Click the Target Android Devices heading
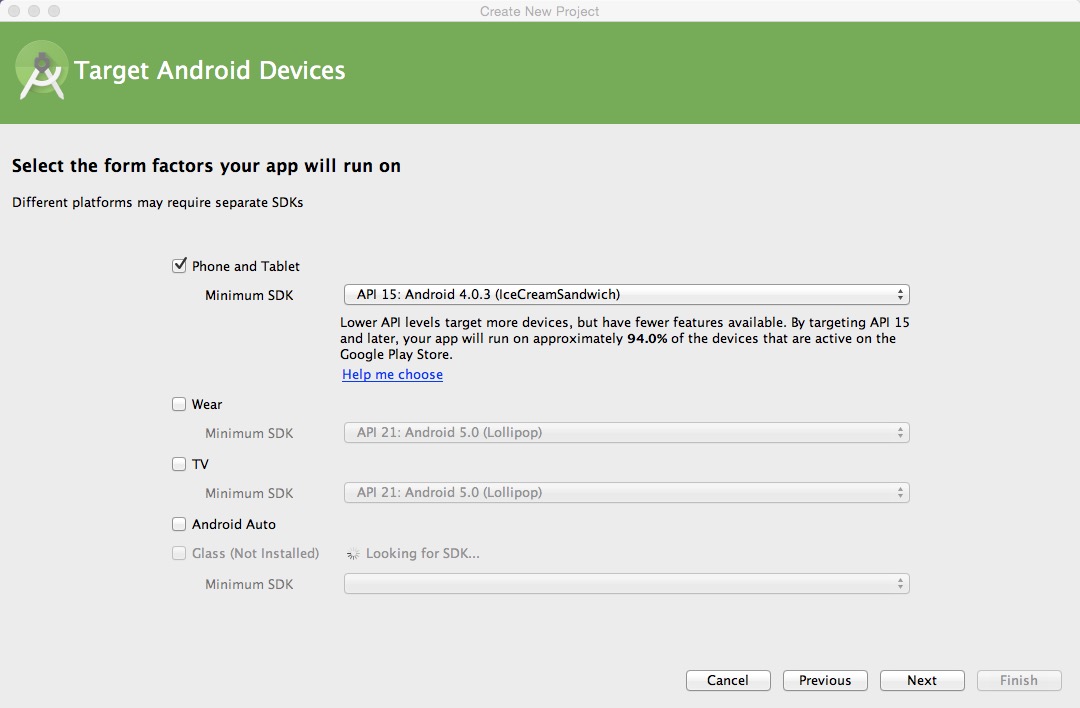This screenshot has height=708, width=1080. 209,70
